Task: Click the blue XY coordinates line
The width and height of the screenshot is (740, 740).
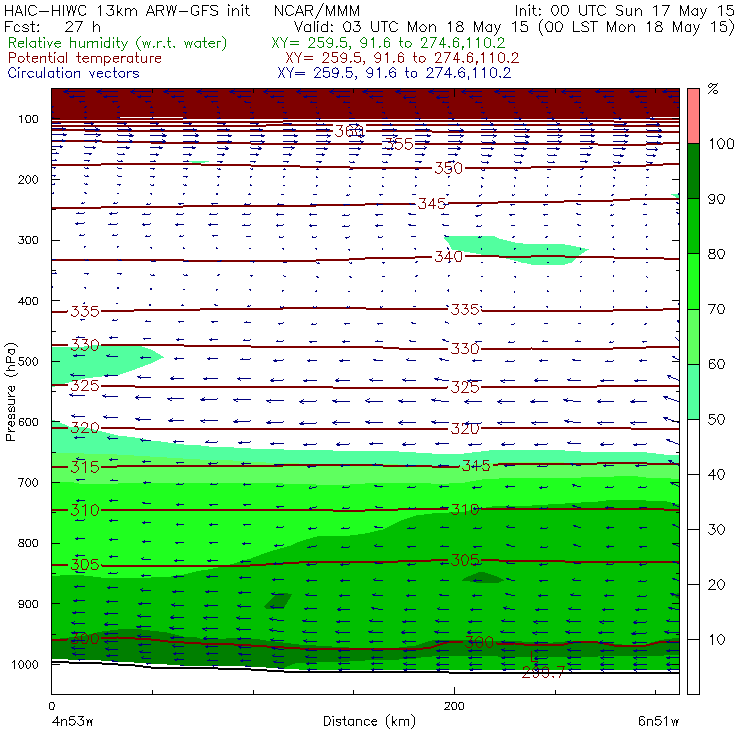Action: point(394,73)
